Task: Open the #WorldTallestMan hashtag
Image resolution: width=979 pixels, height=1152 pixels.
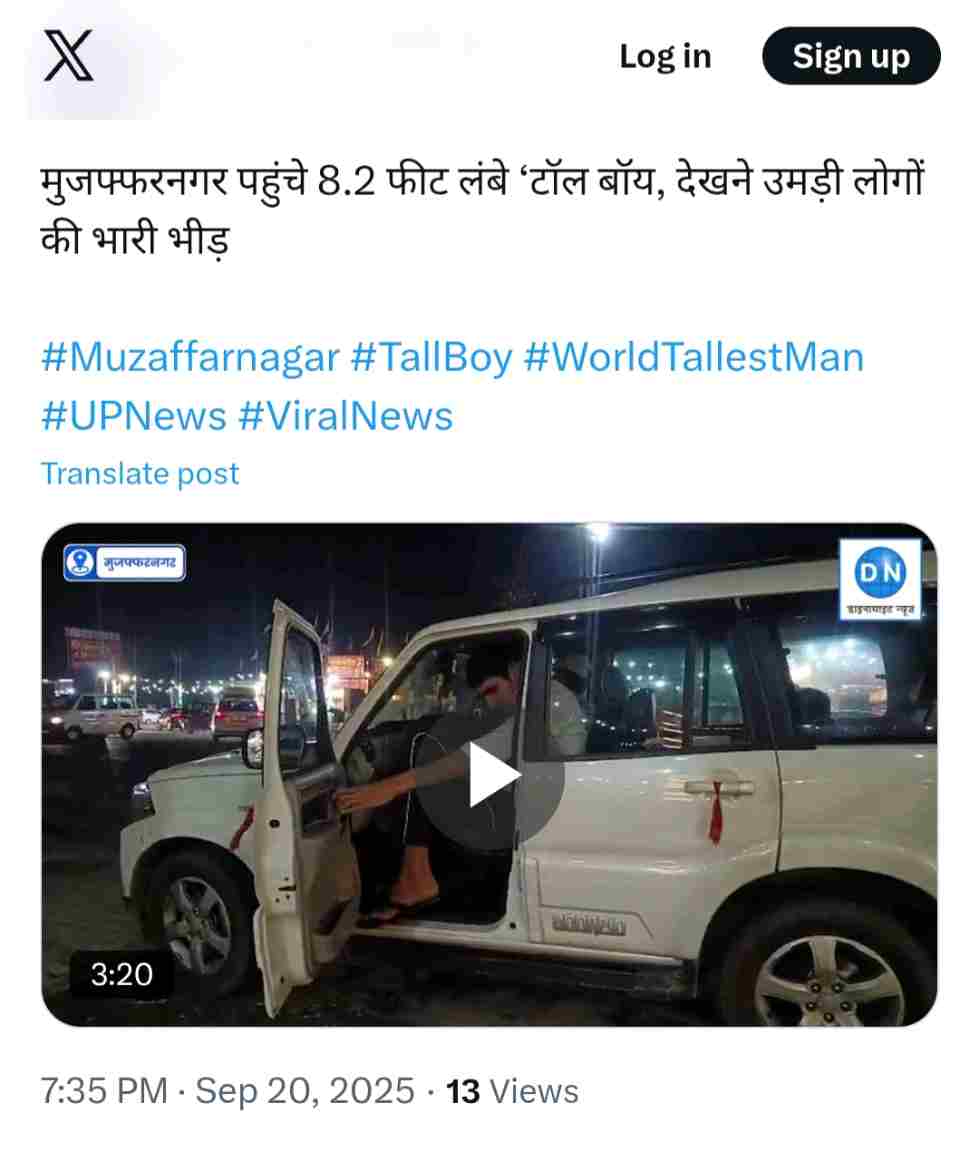Action: tap(693, 358)
